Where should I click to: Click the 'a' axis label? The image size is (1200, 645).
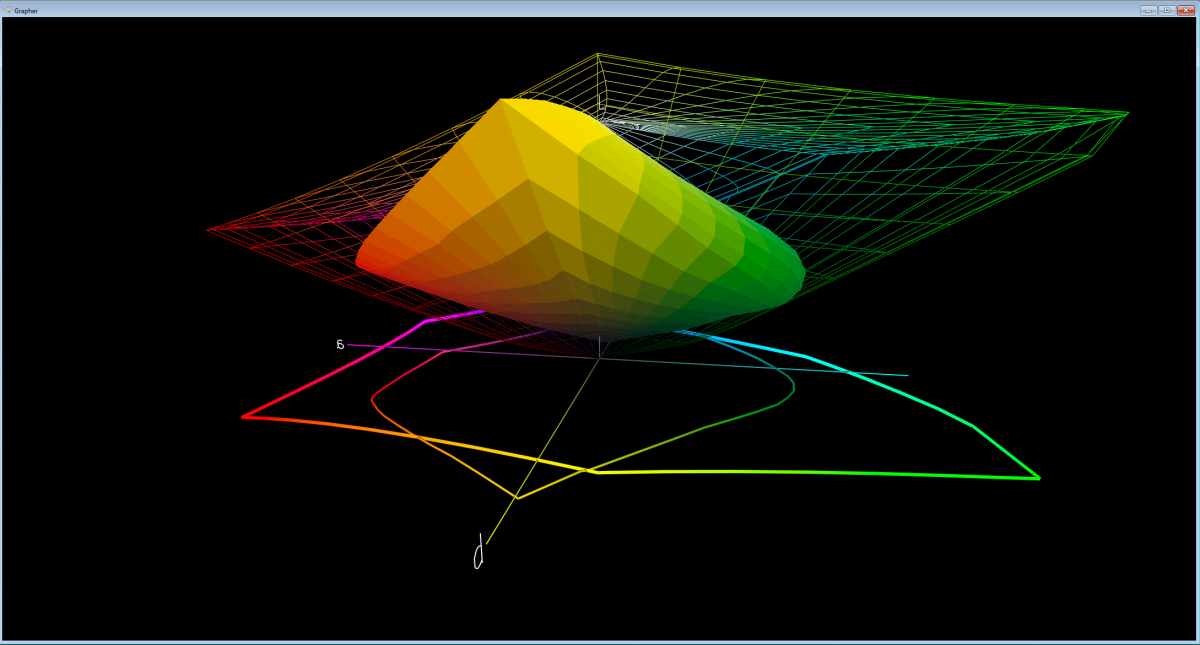pyautogui.click(x=340, y=344)
